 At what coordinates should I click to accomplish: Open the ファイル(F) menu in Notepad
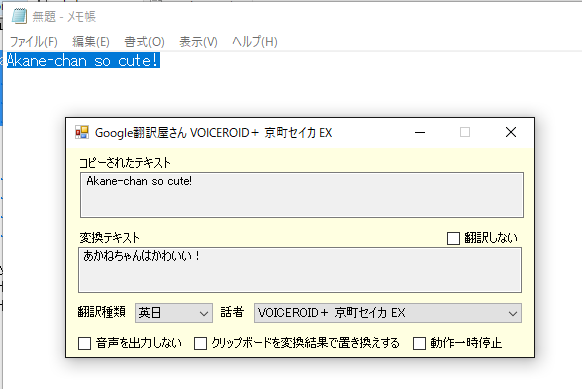[33, 42]
